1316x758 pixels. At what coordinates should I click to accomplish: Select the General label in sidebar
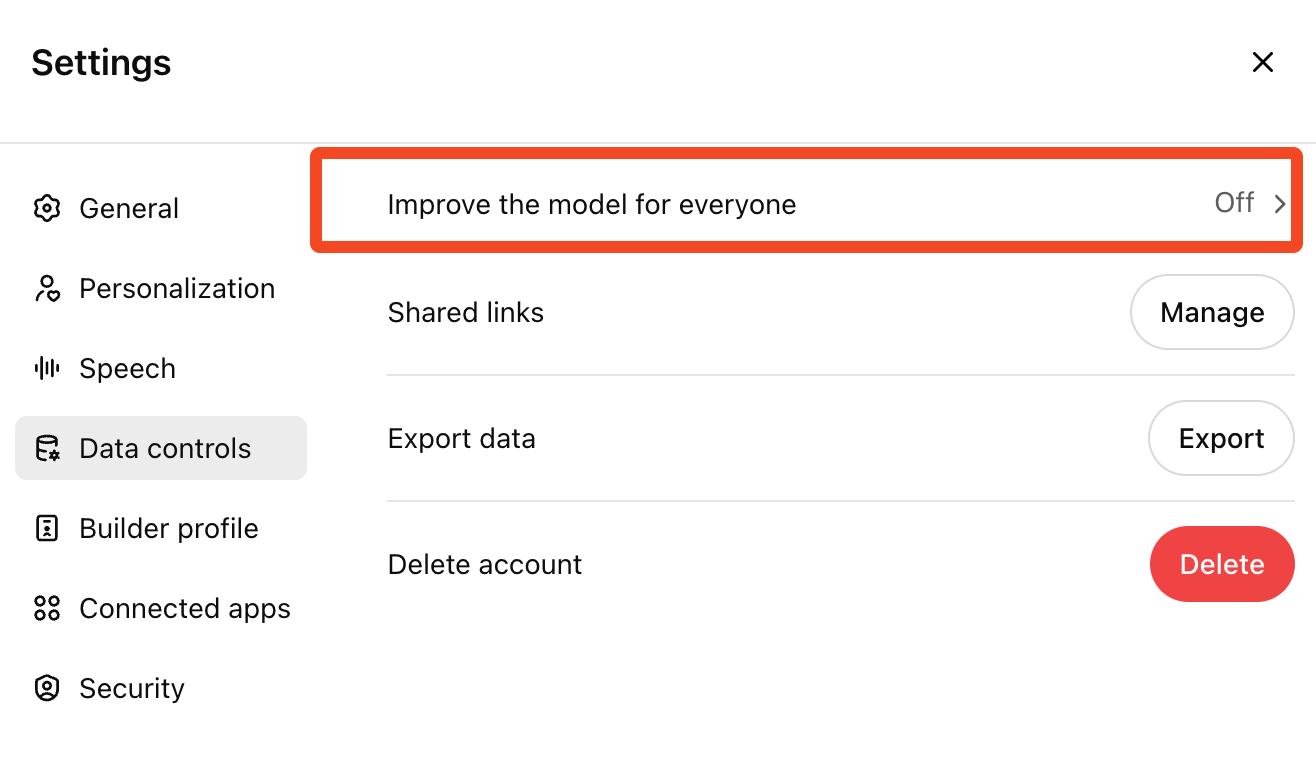(x=129, y=208)
